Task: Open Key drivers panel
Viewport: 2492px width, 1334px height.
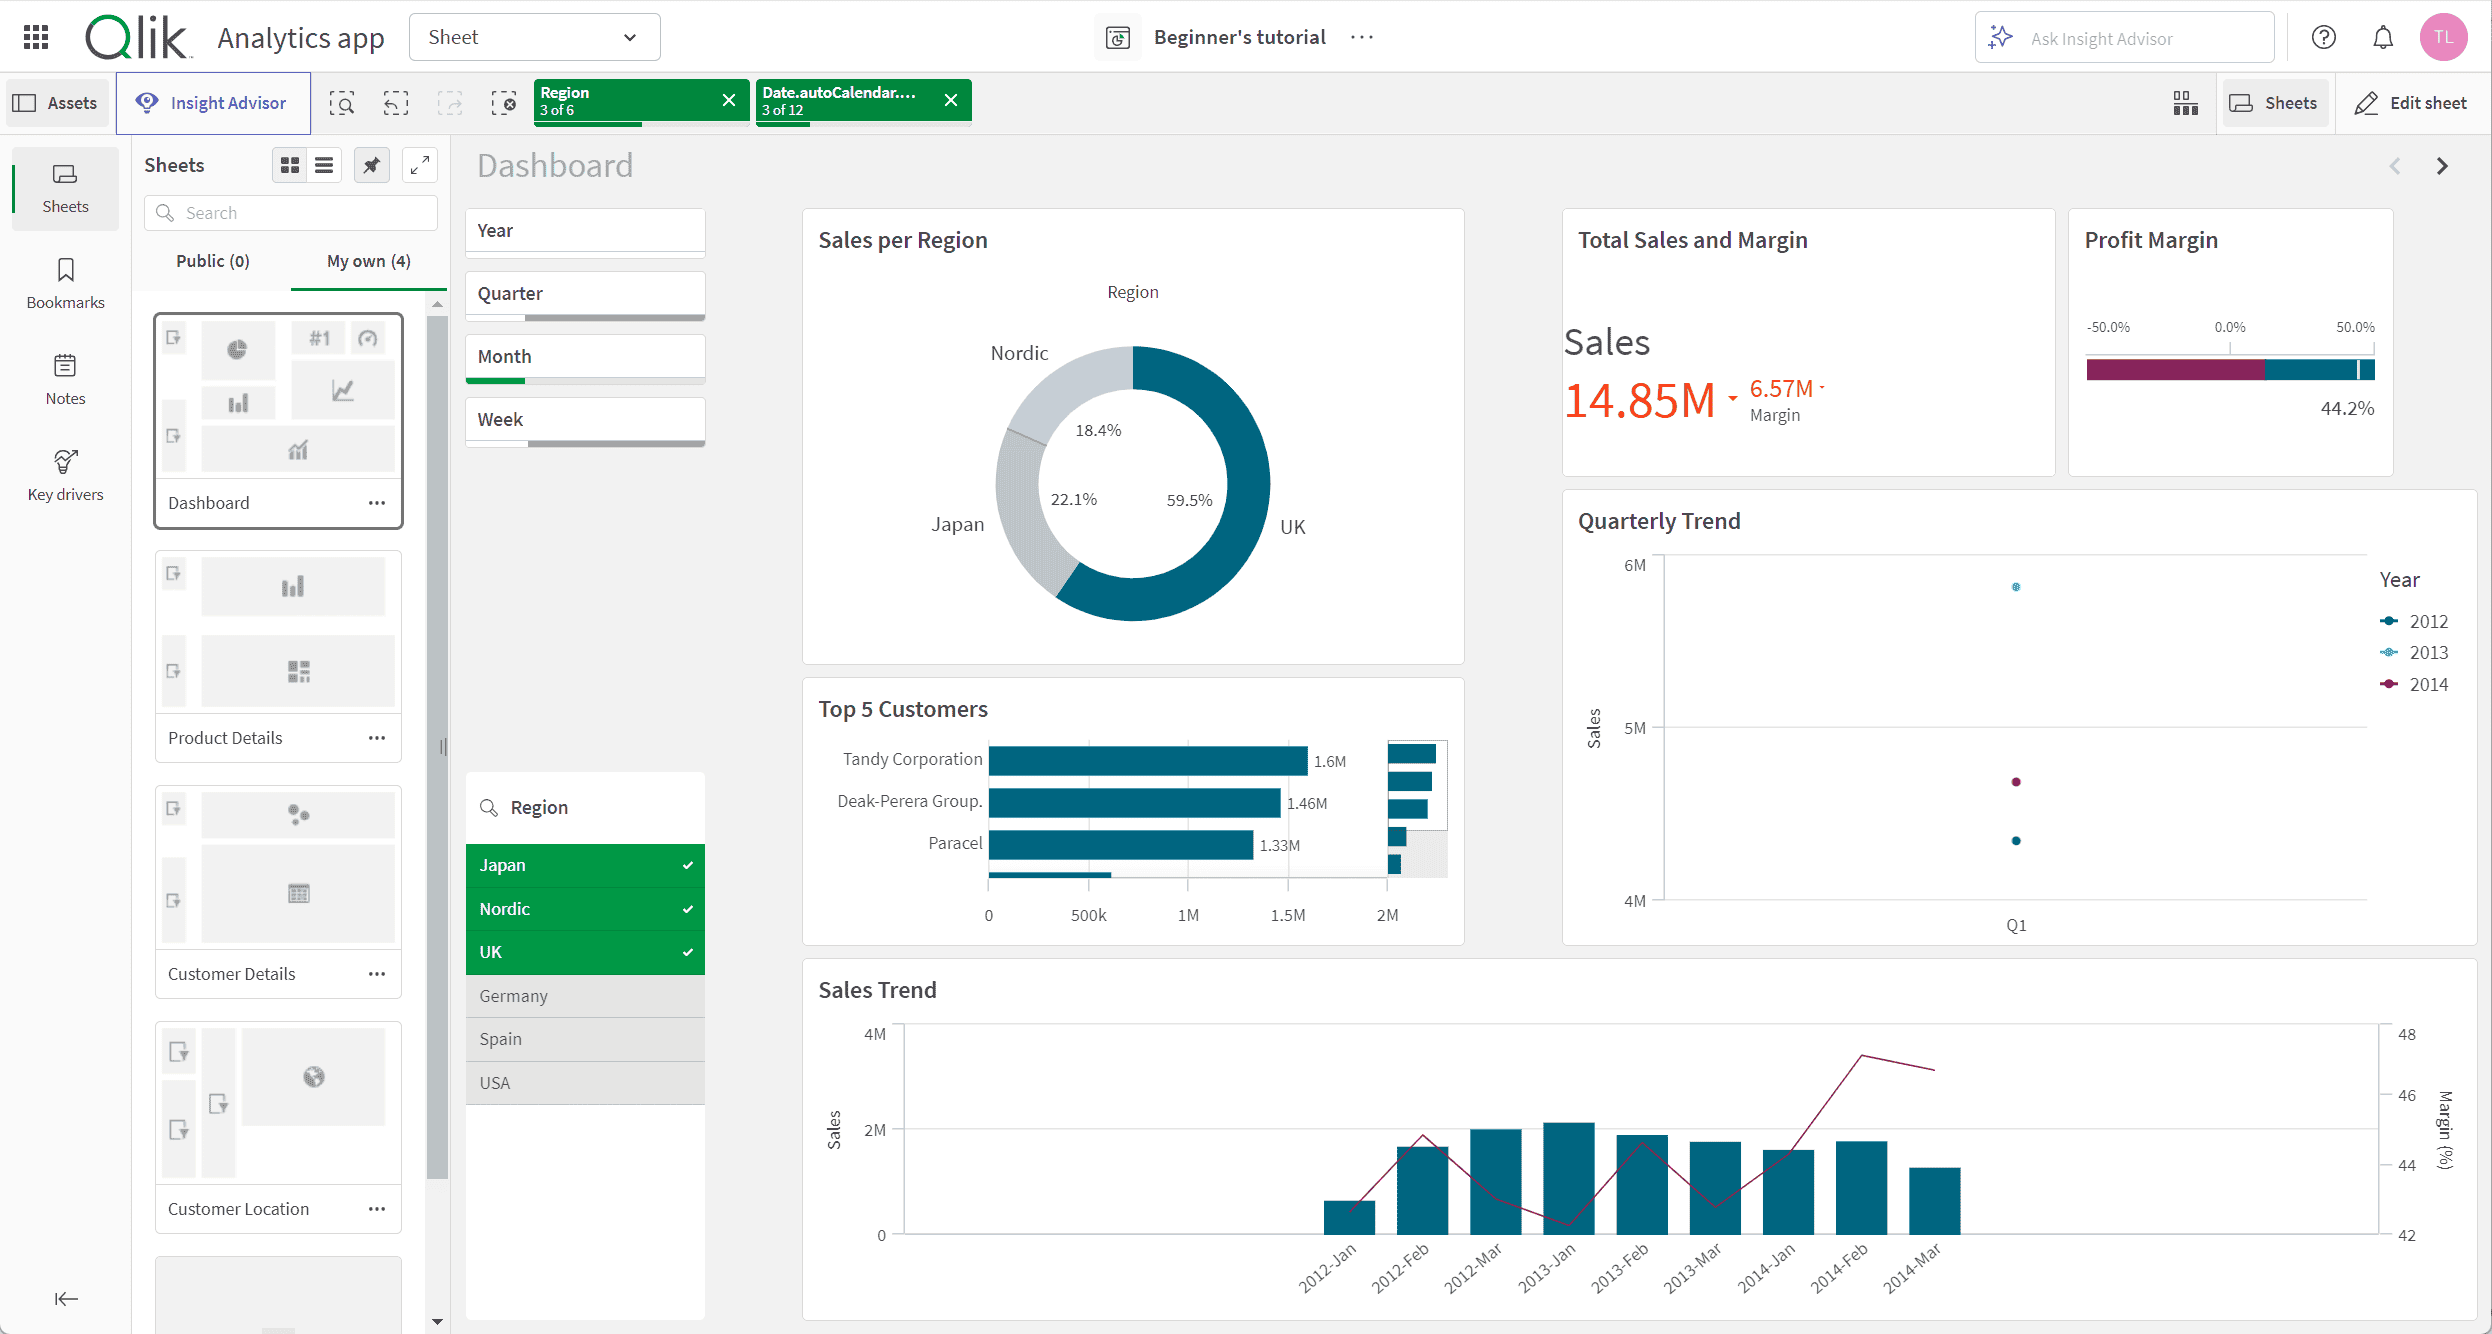Action: (x=63, y=475)
